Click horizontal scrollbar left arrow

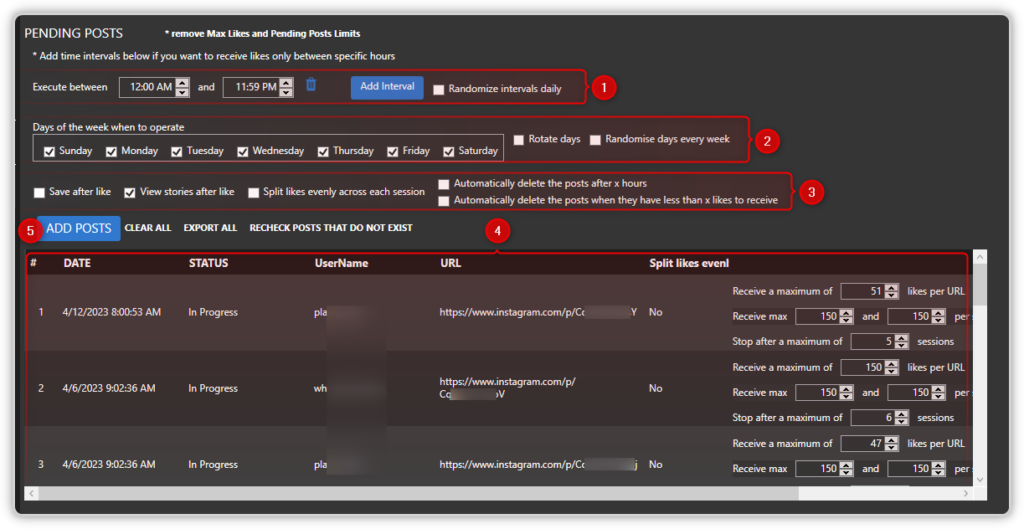point(31,494)
